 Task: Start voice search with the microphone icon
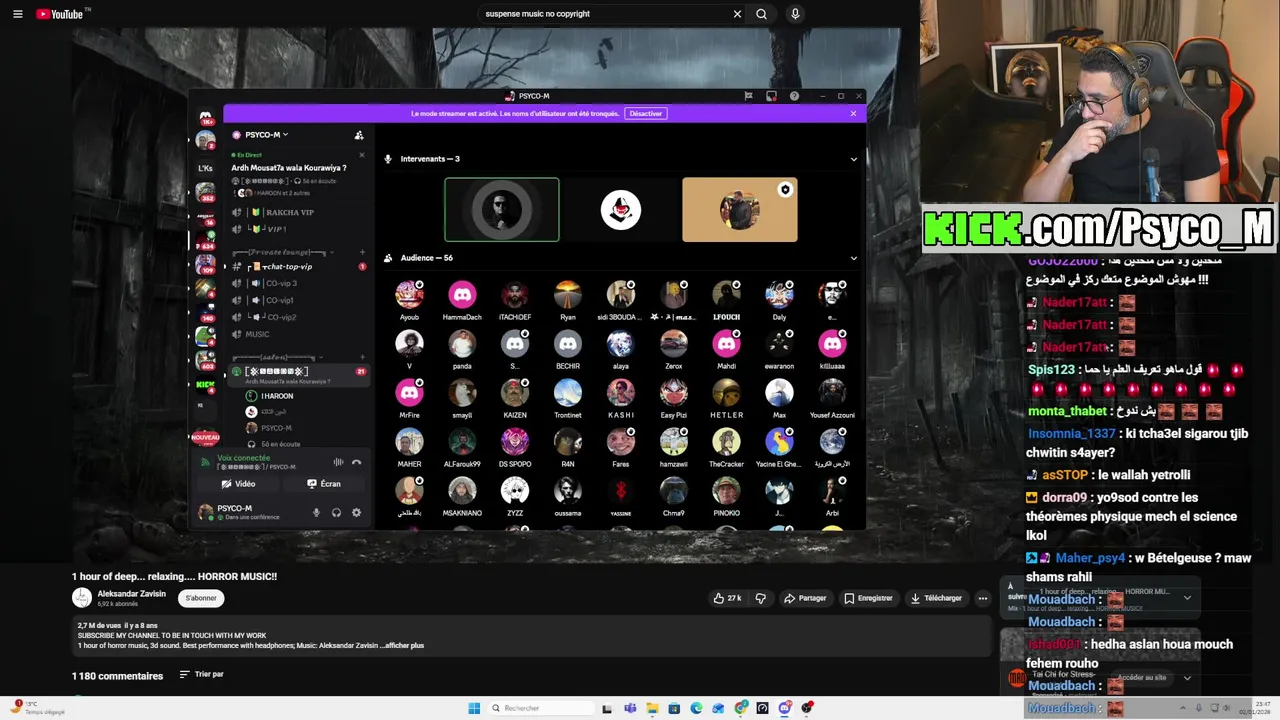pos(795,14)
